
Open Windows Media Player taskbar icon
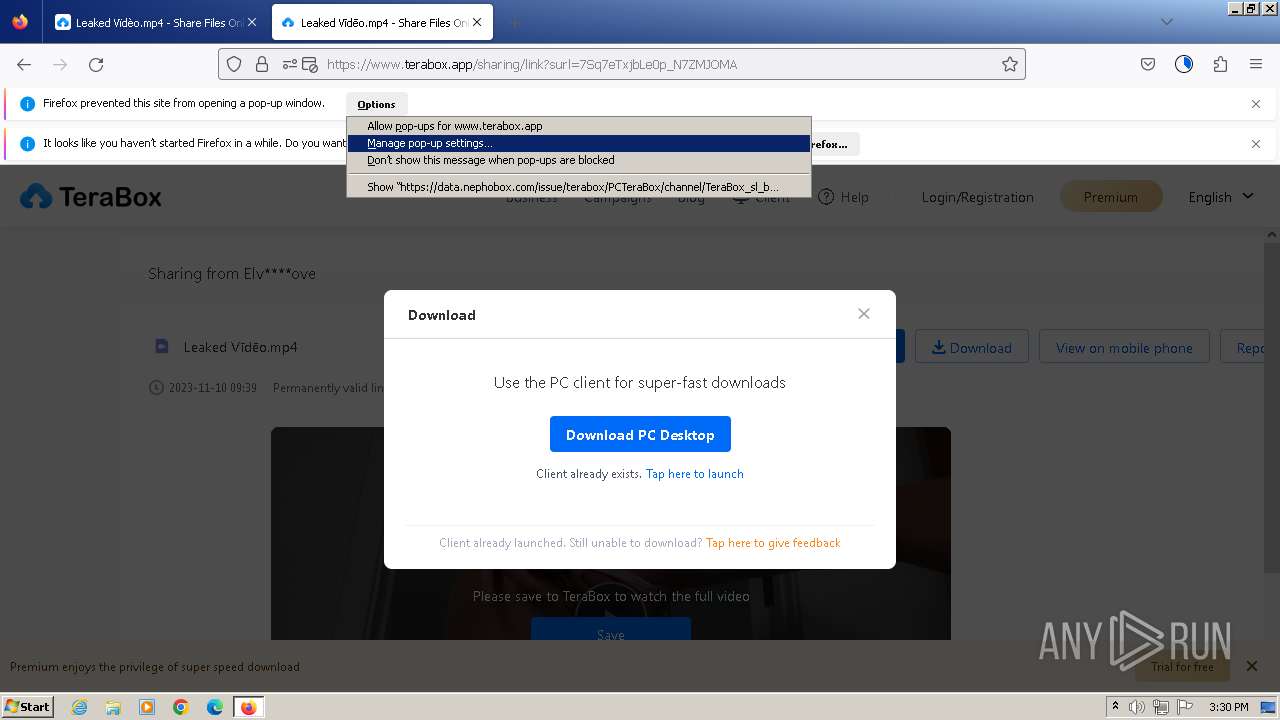147,707
